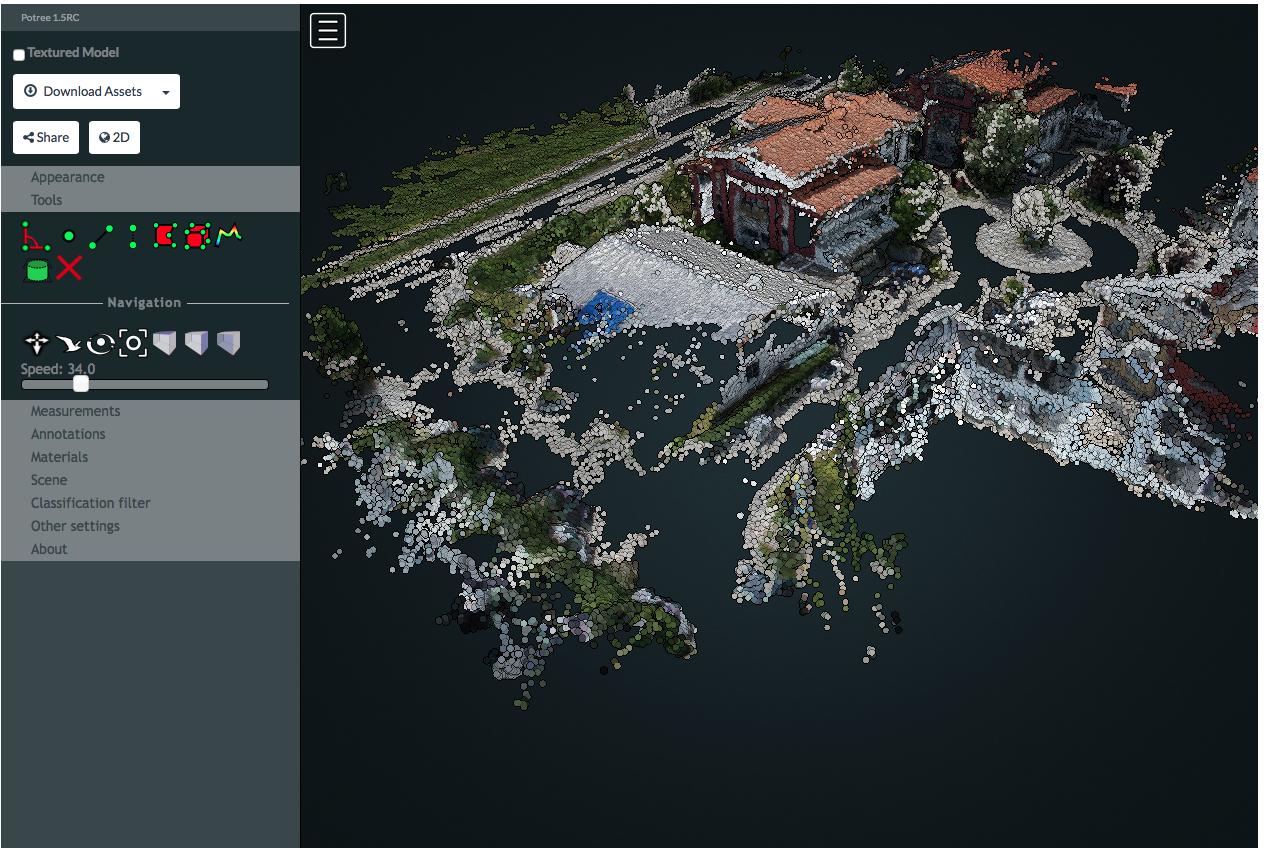
Task: Select the area measurement tool
Action: (x=166, y=235)
